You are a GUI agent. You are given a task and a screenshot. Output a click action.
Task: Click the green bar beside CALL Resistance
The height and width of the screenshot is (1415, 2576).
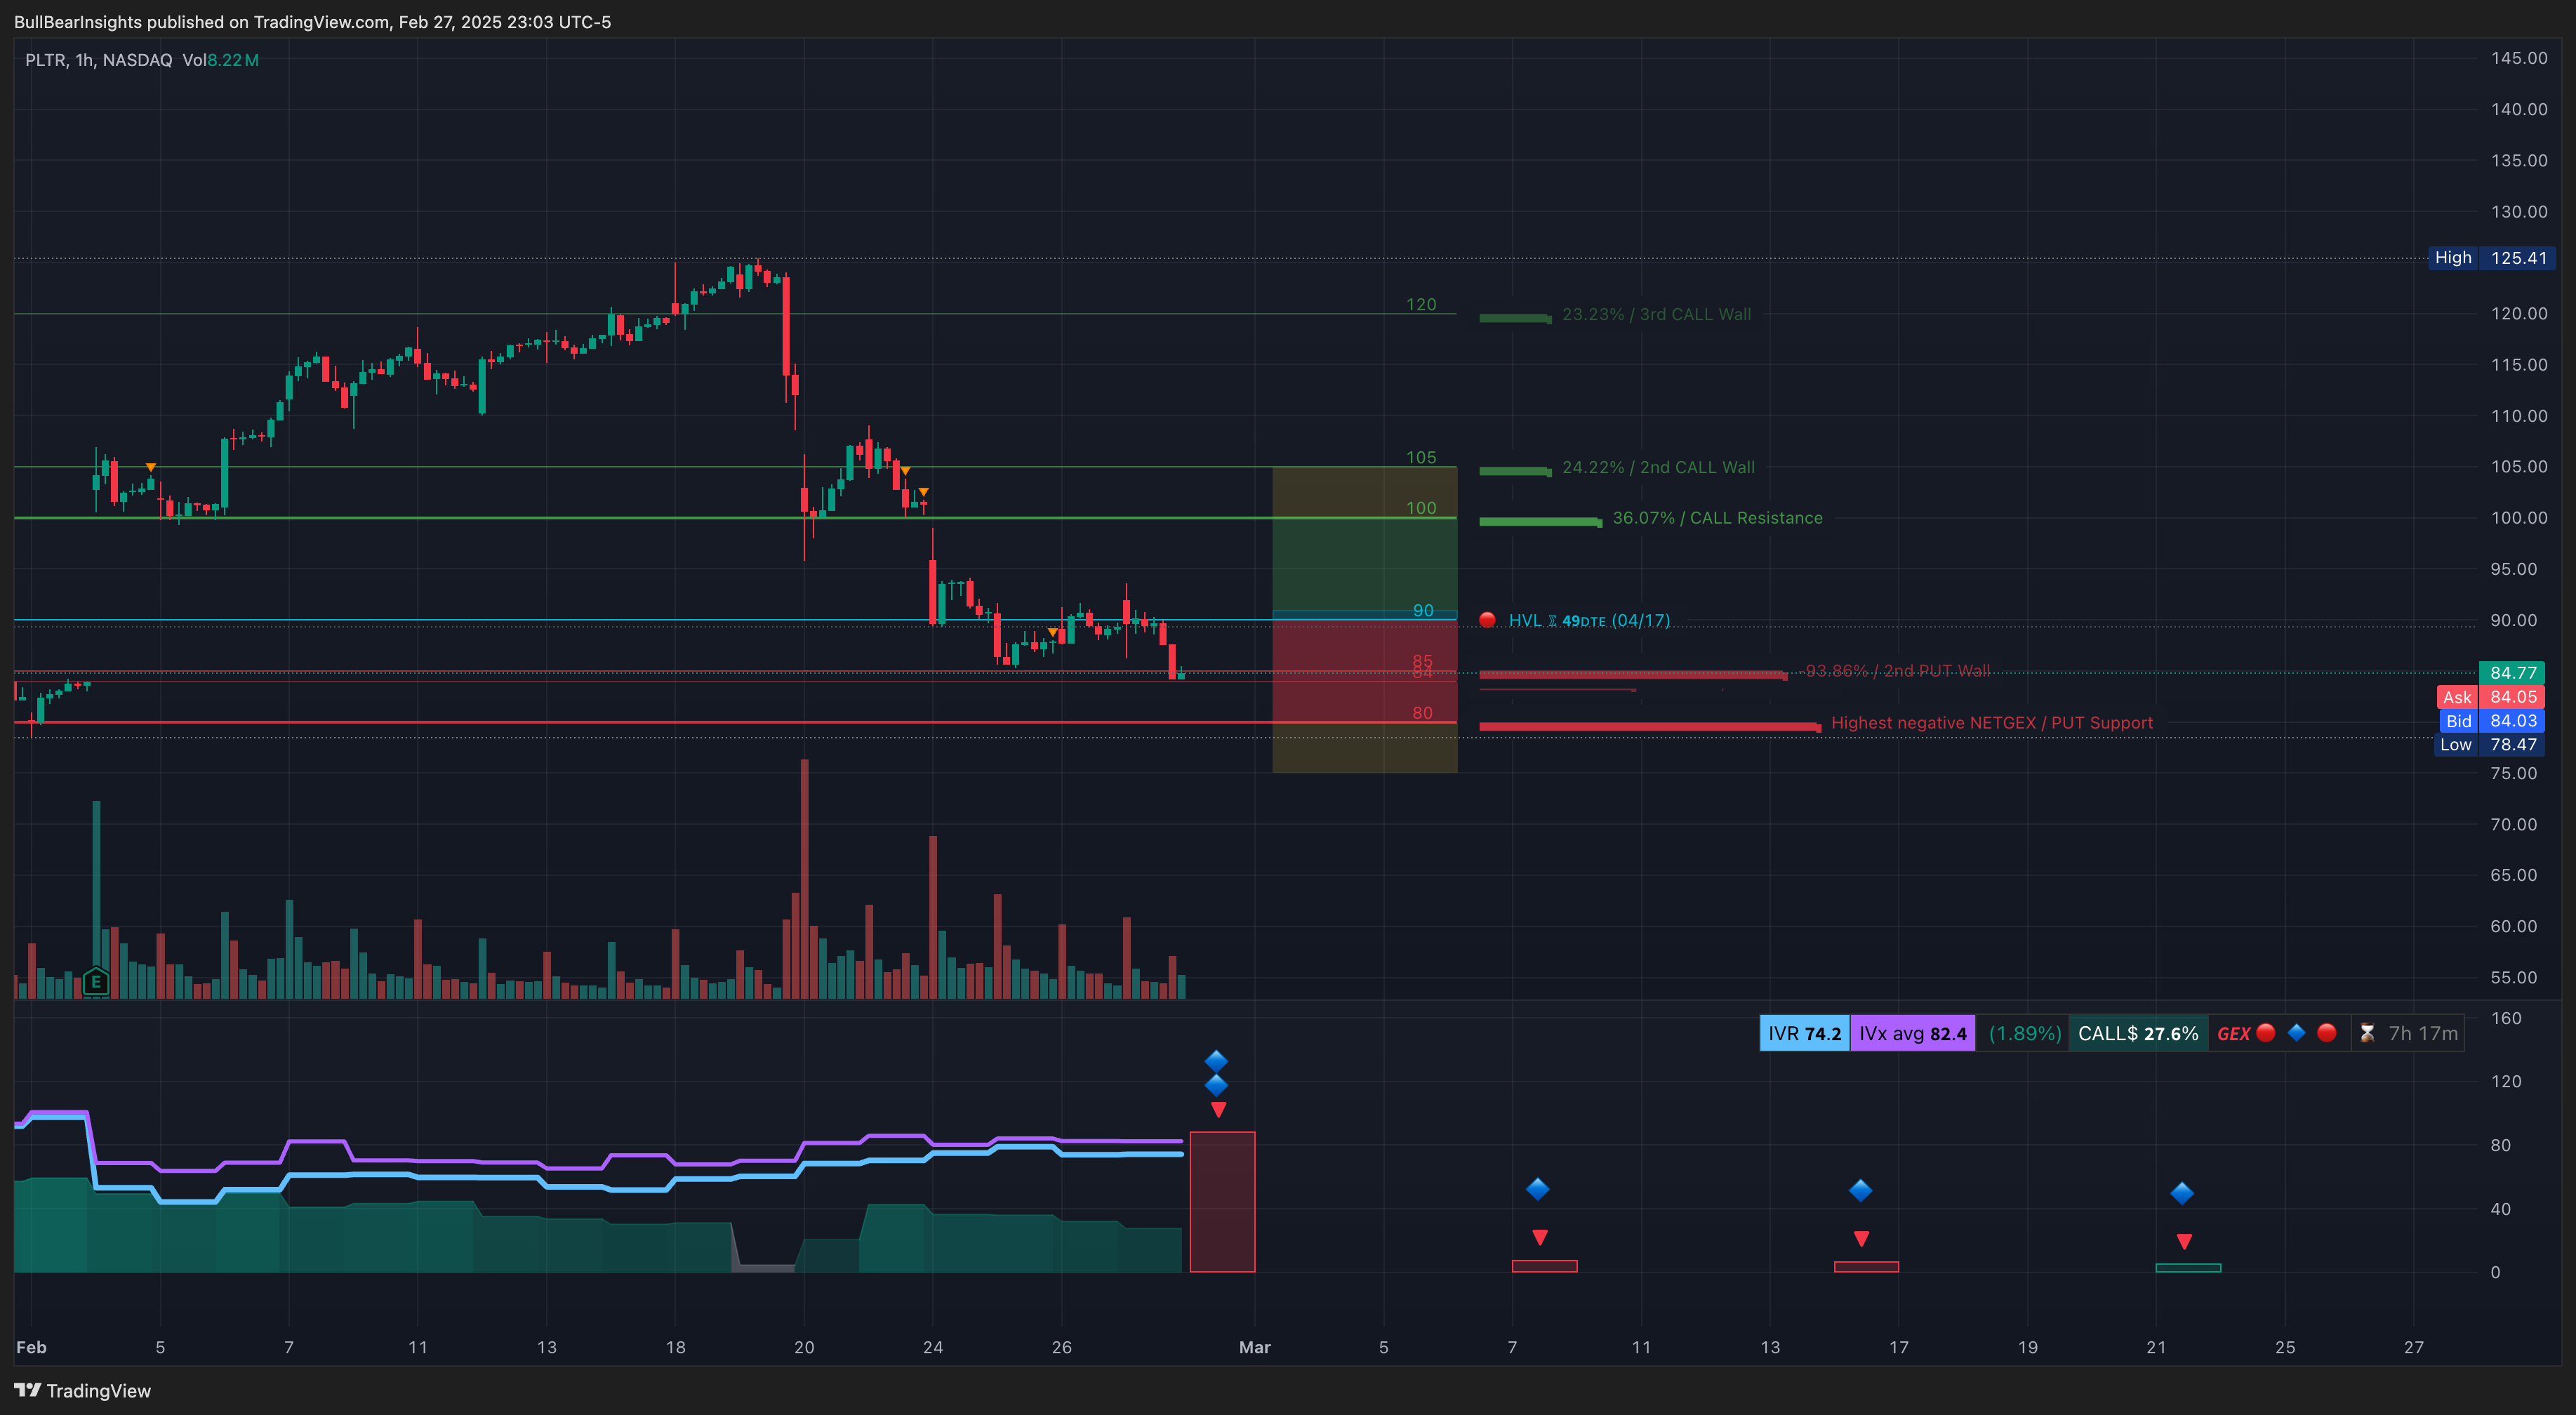coord(1540,522)
